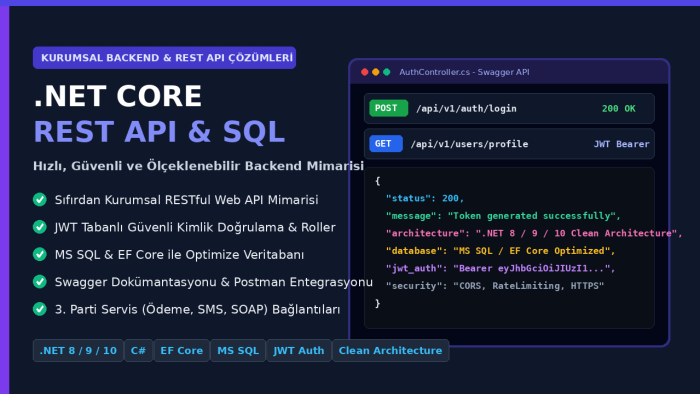This screenshot has width=700, height=394.
Task: Click the orange window dot in AuthController header
Action: (375, 72)
